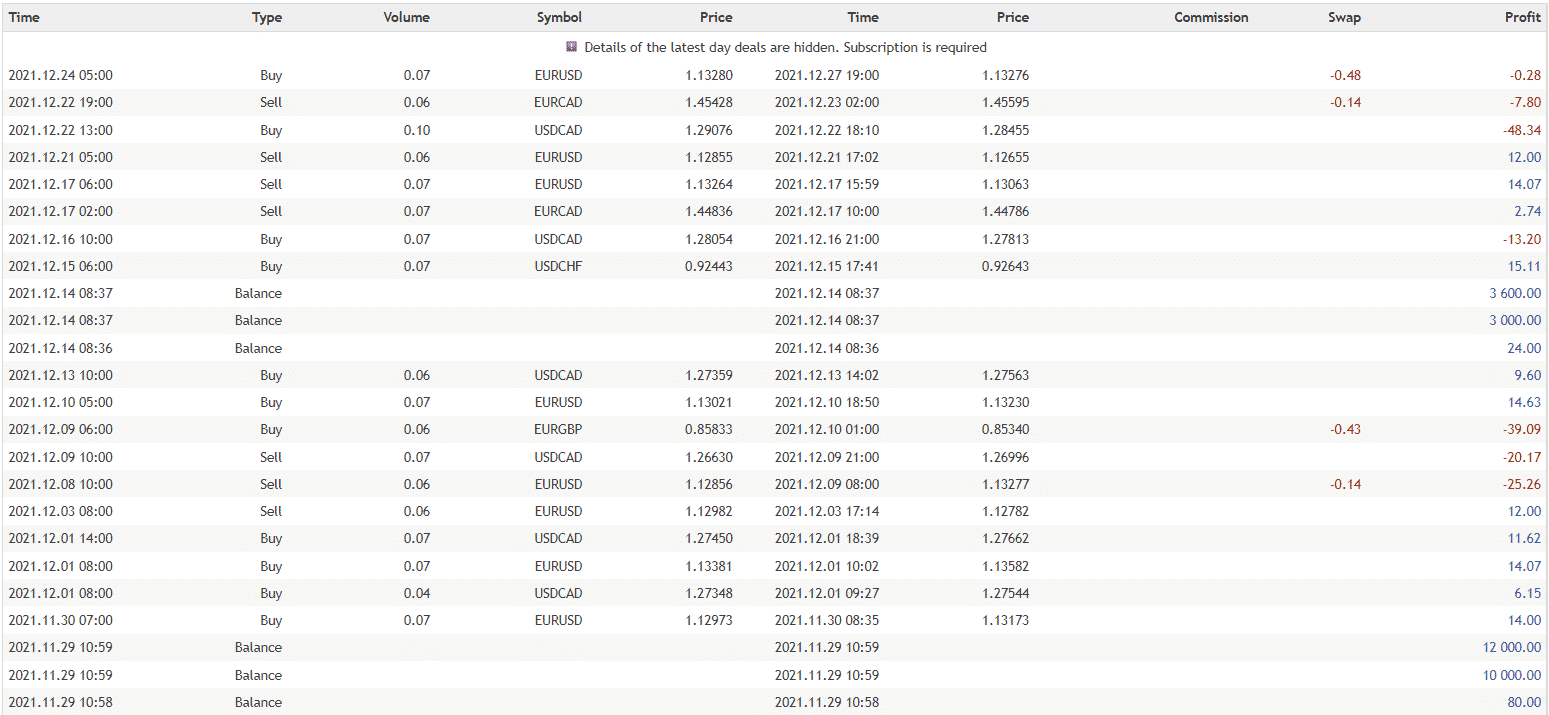Click the close price 0.85340

(x=1006, y=429)
